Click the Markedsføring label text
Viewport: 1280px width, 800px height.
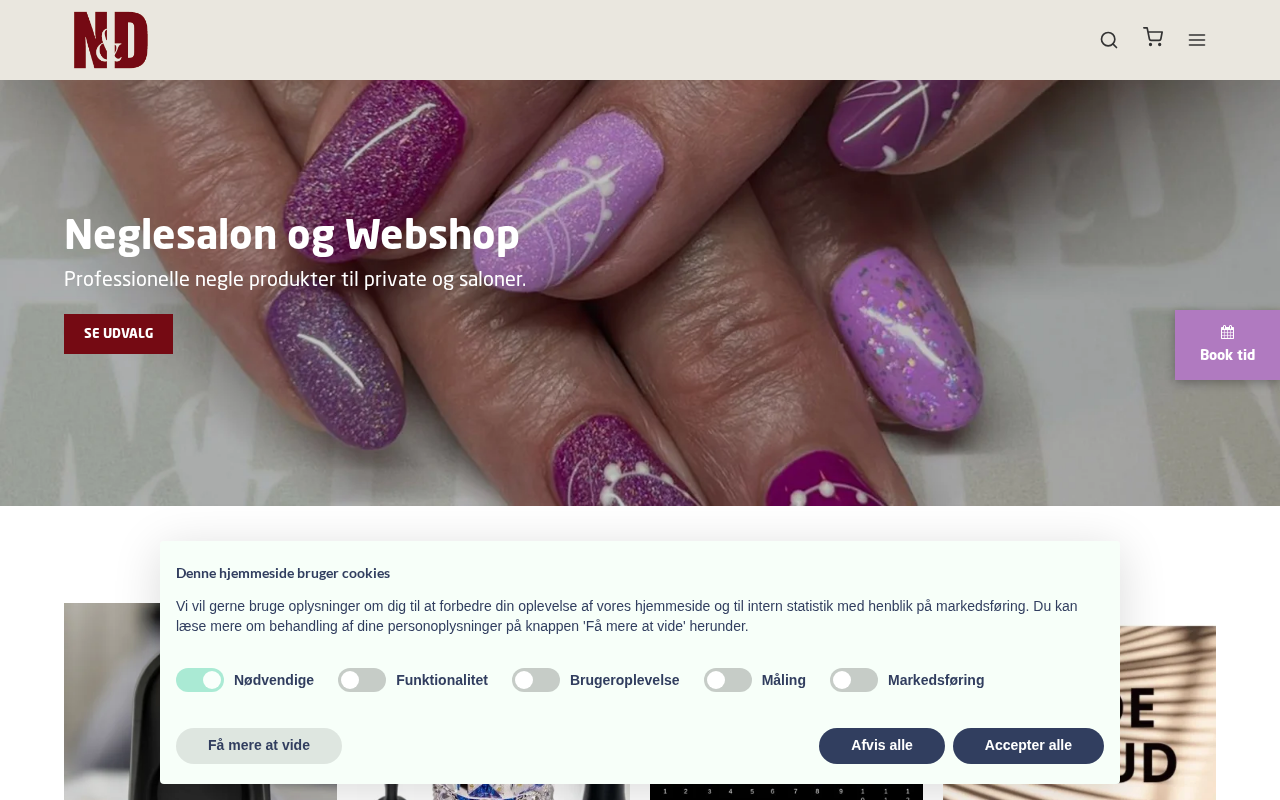[x=936, y=680]
